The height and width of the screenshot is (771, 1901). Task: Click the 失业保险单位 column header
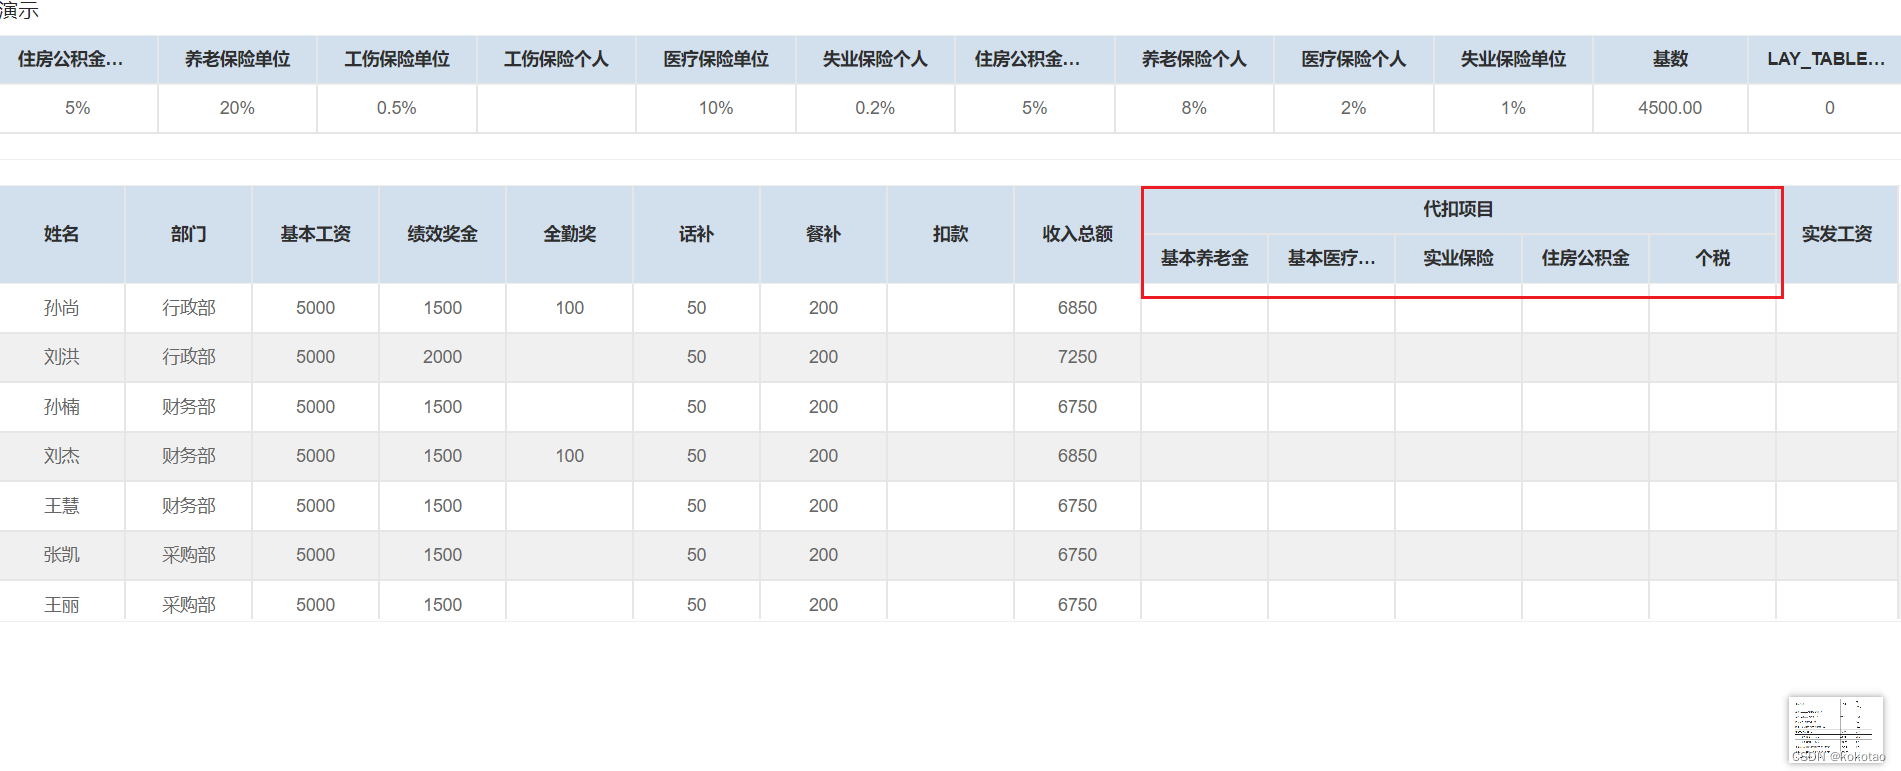click(1513, 59)
